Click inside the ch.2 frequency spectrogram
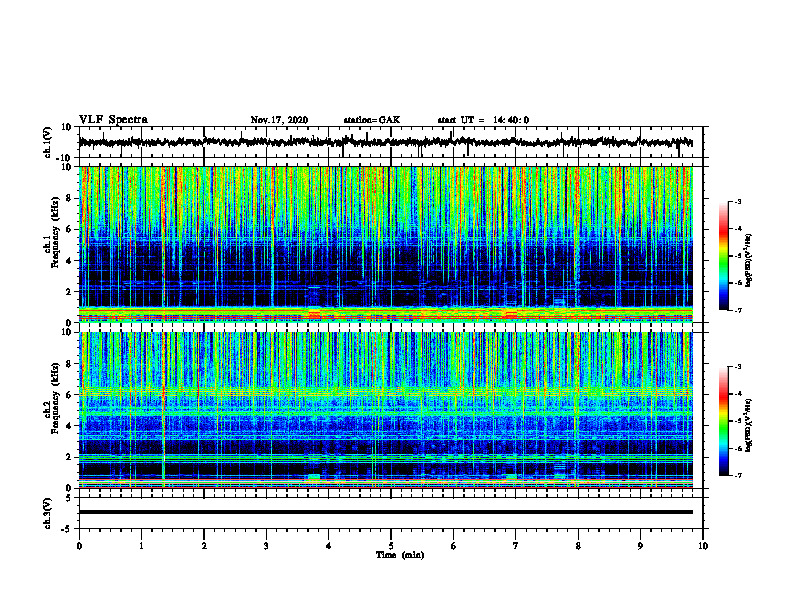The image size is (792, 612). click(x=386, y=410)
